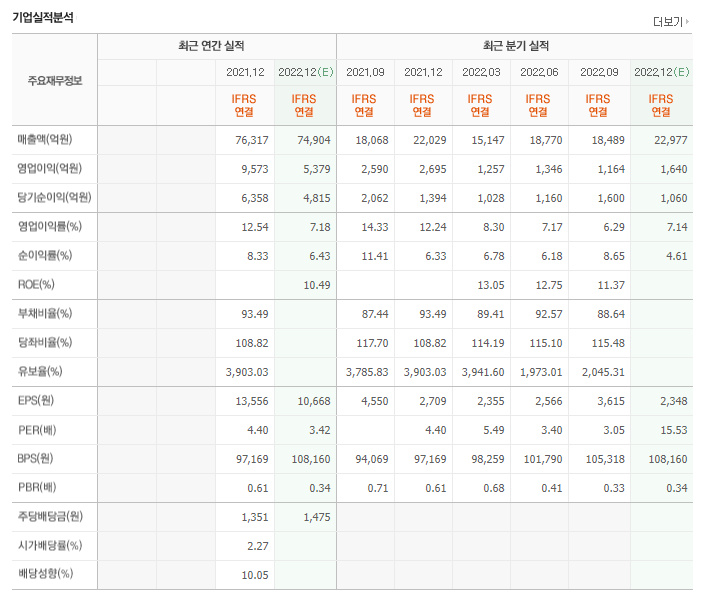
Task: Select the 영업이익(억원) row label
Action: [50, 169]
